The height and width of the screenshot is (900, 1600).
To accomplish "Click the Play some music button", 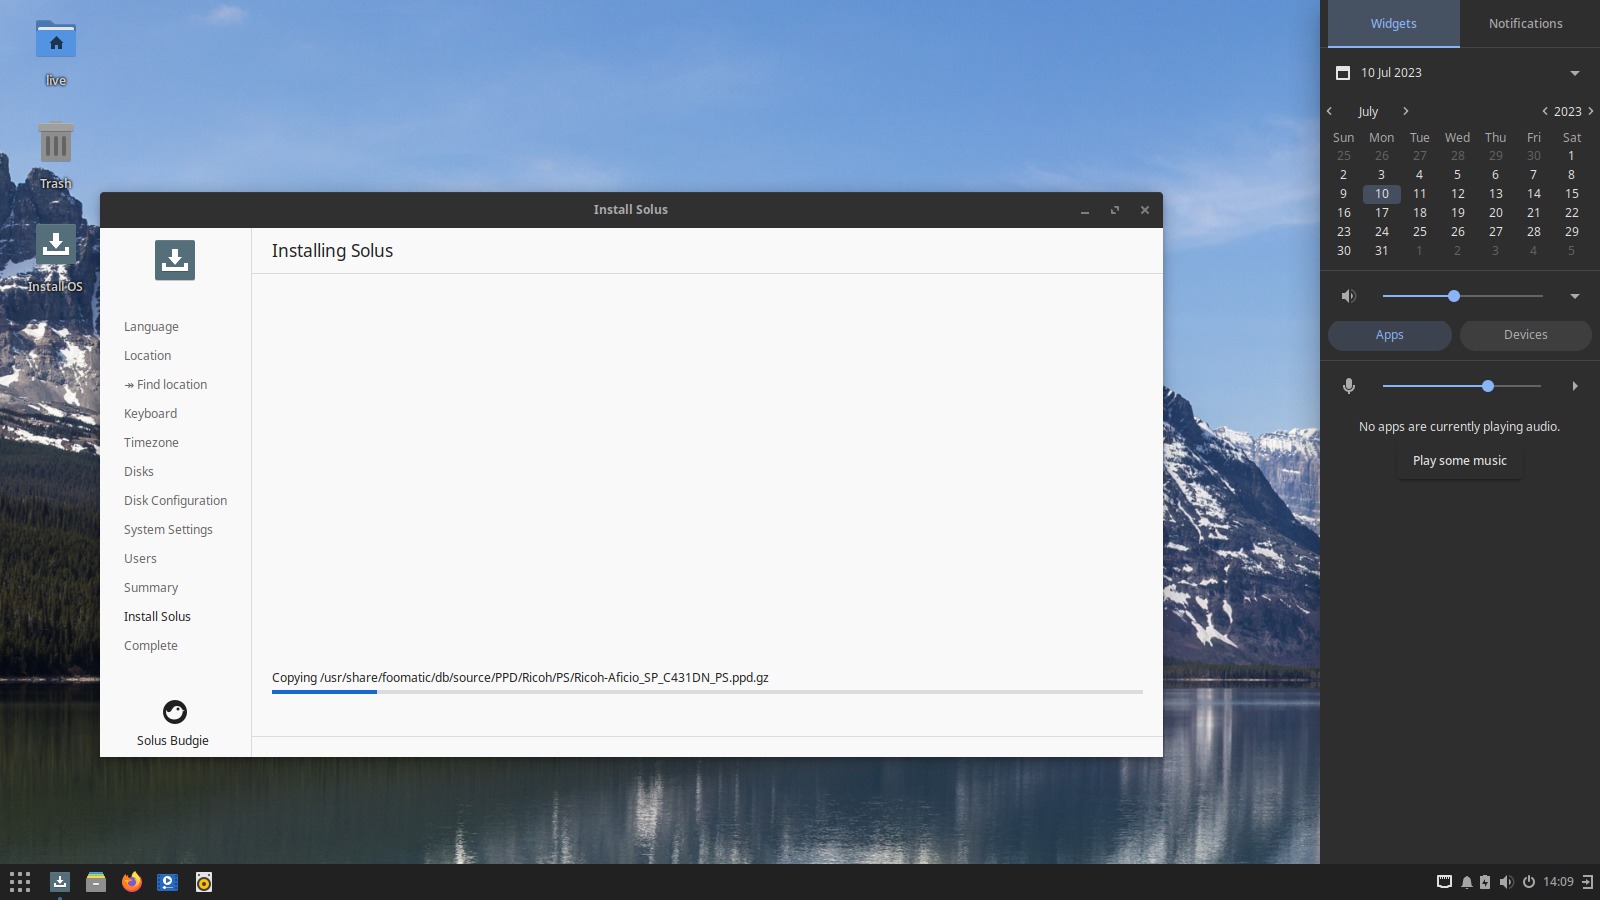I will coord(1460,461).
